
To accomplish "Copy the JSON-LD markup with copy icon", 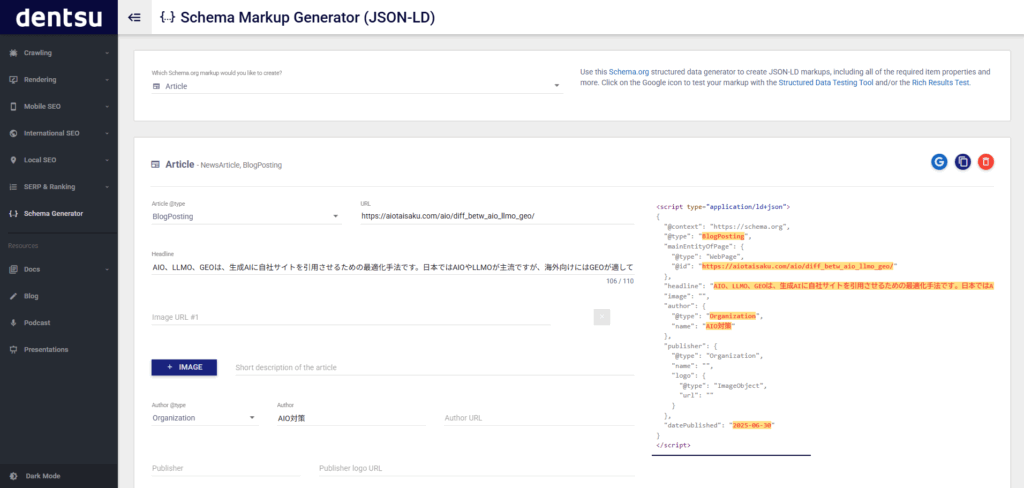I will pyautogui.click(x=963, y=162).
